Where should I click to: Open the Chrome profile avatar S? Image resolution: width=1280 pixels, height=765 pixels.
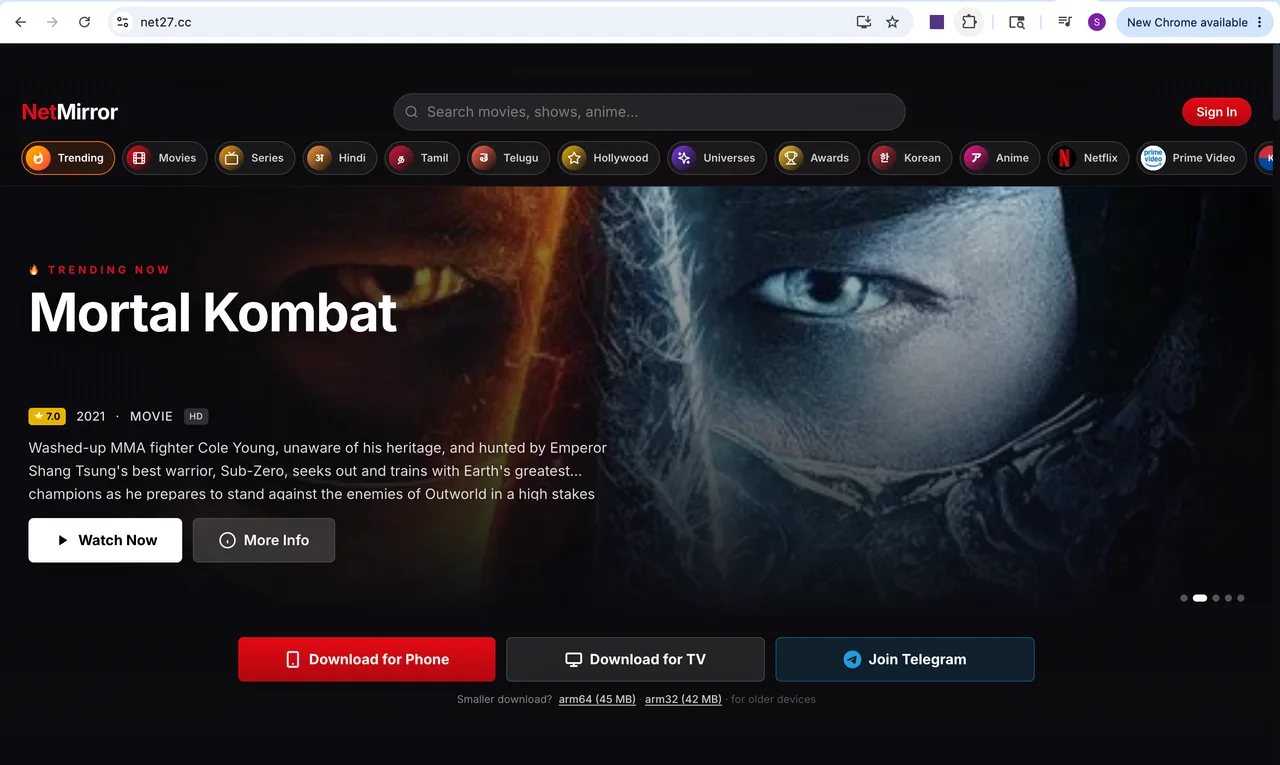click(1097, 22)
